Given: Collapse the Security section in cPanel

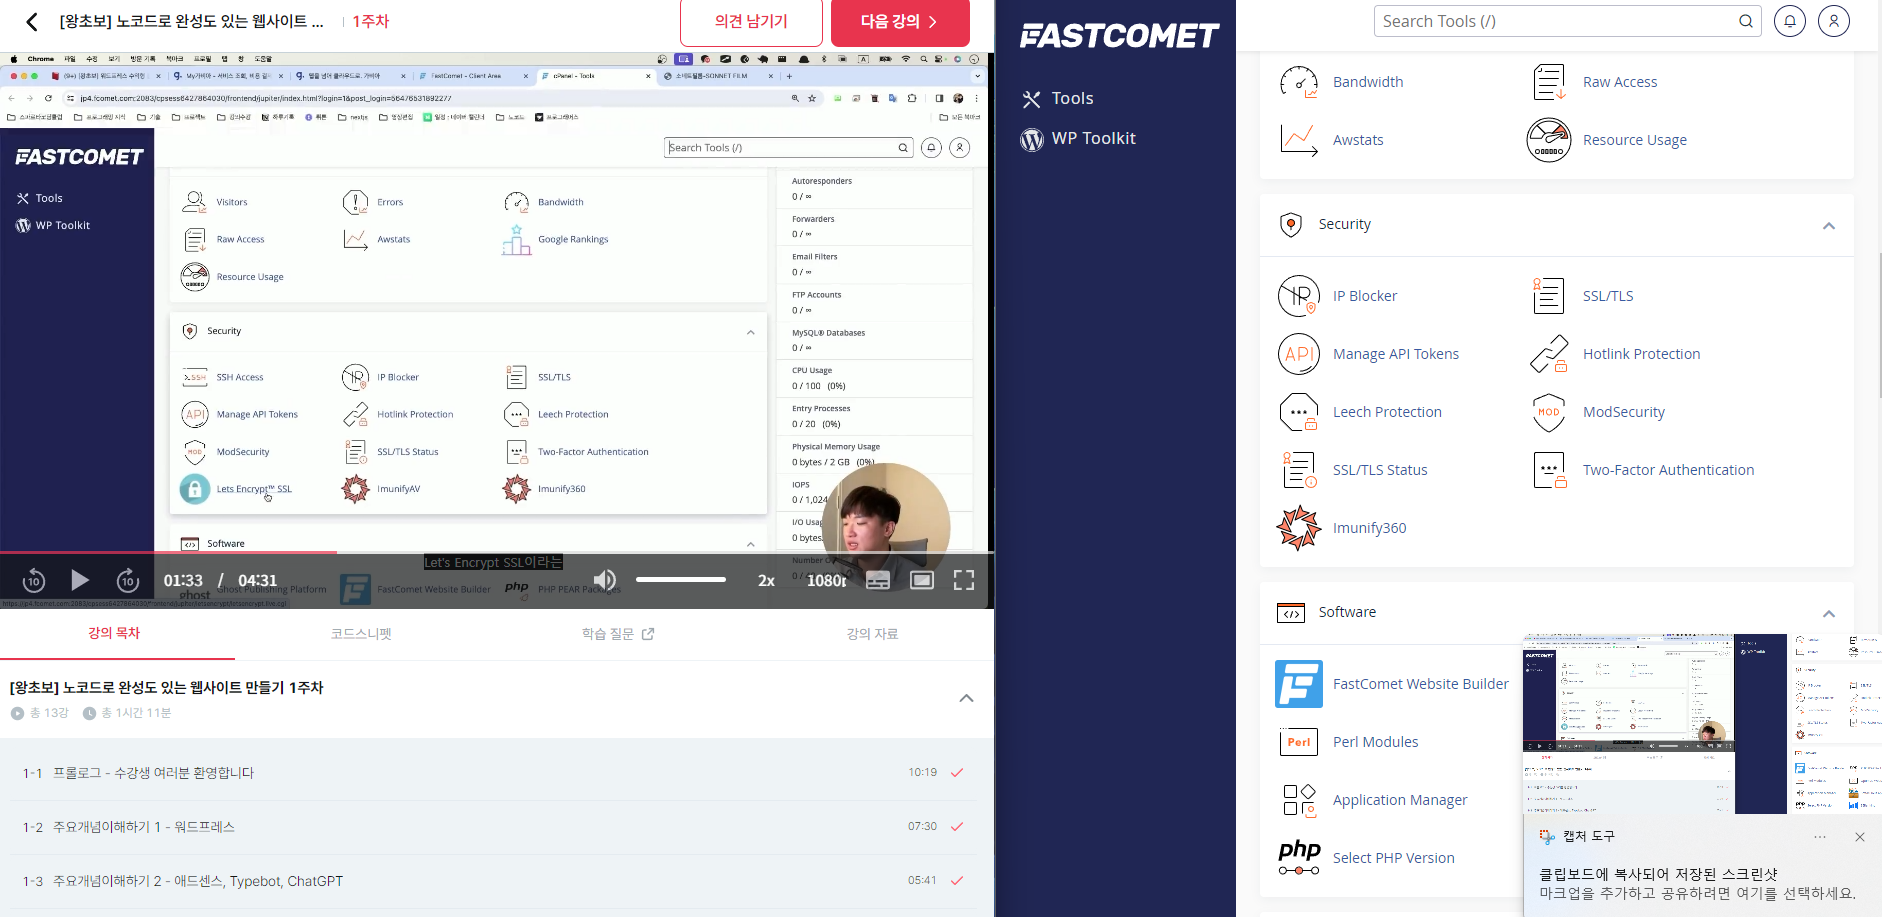Looking at the screenshot, I should 1829,226.
